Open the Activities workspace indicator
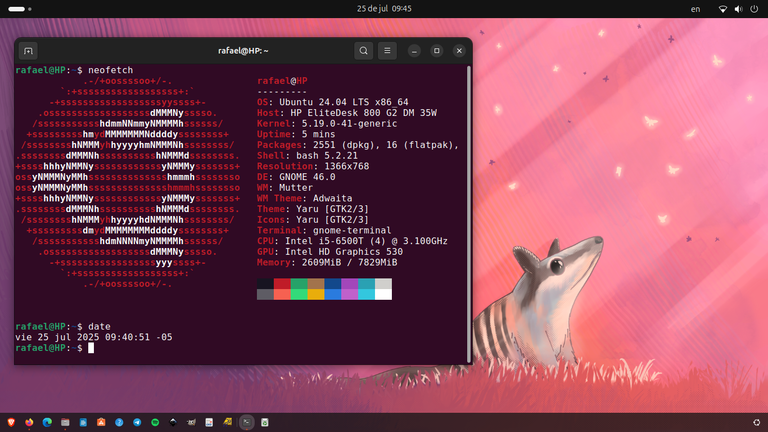Viewport: 768px width, 432px height. click(20, 9)
